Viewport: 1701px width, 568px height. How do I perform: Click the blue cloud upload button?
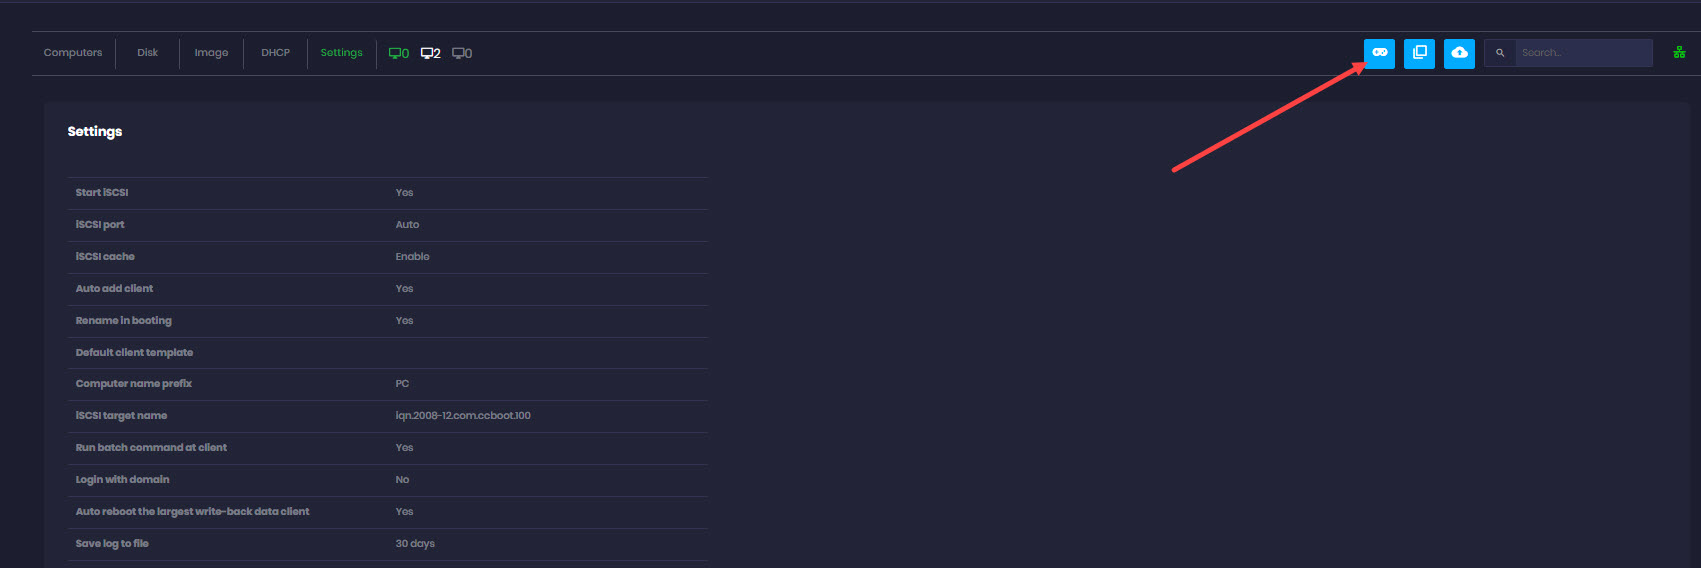pos(1459,53)
